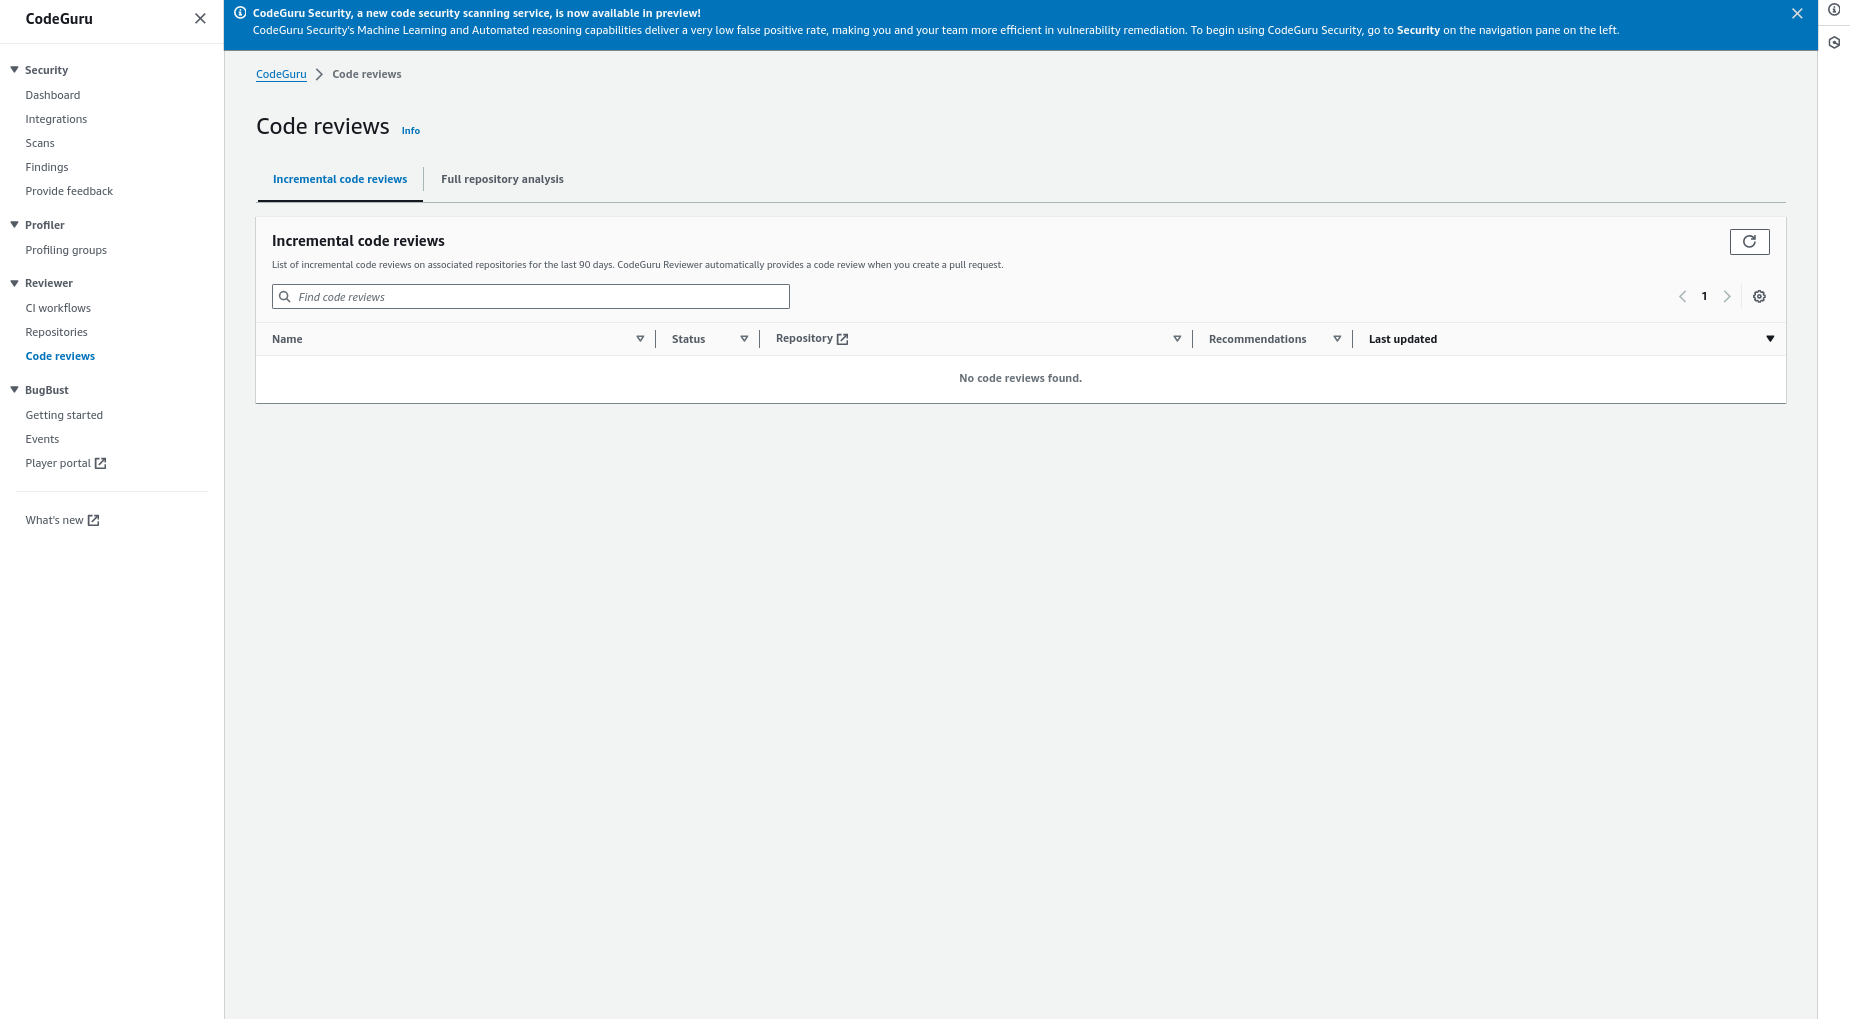Open BugBust Getting started
Viewport: 1850px width, 1019px height.
(64, 415)
